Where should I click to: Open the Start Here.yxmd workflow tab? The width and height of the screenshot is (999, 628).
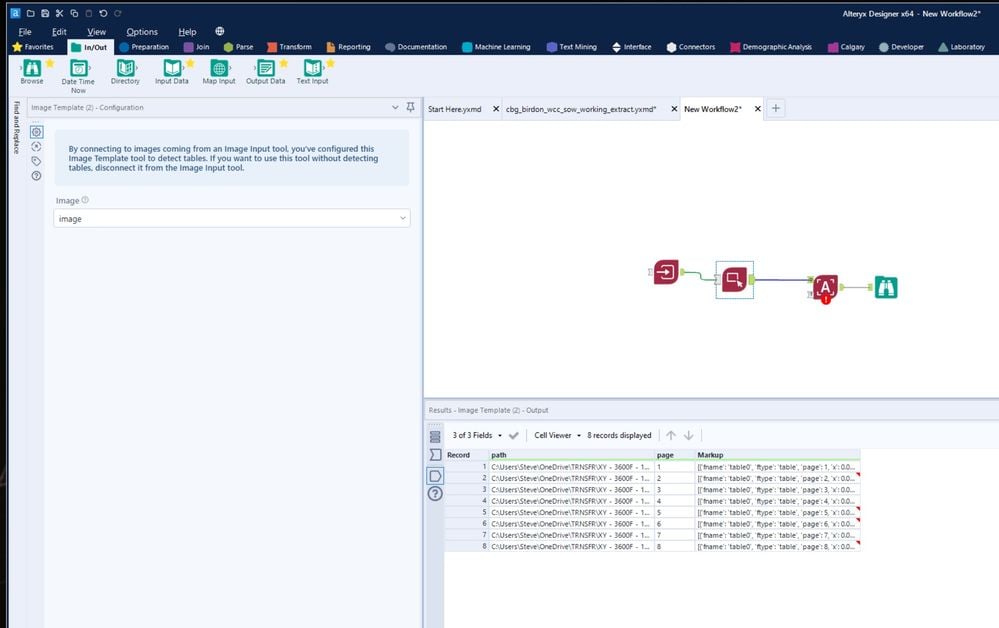click(455, 109)
